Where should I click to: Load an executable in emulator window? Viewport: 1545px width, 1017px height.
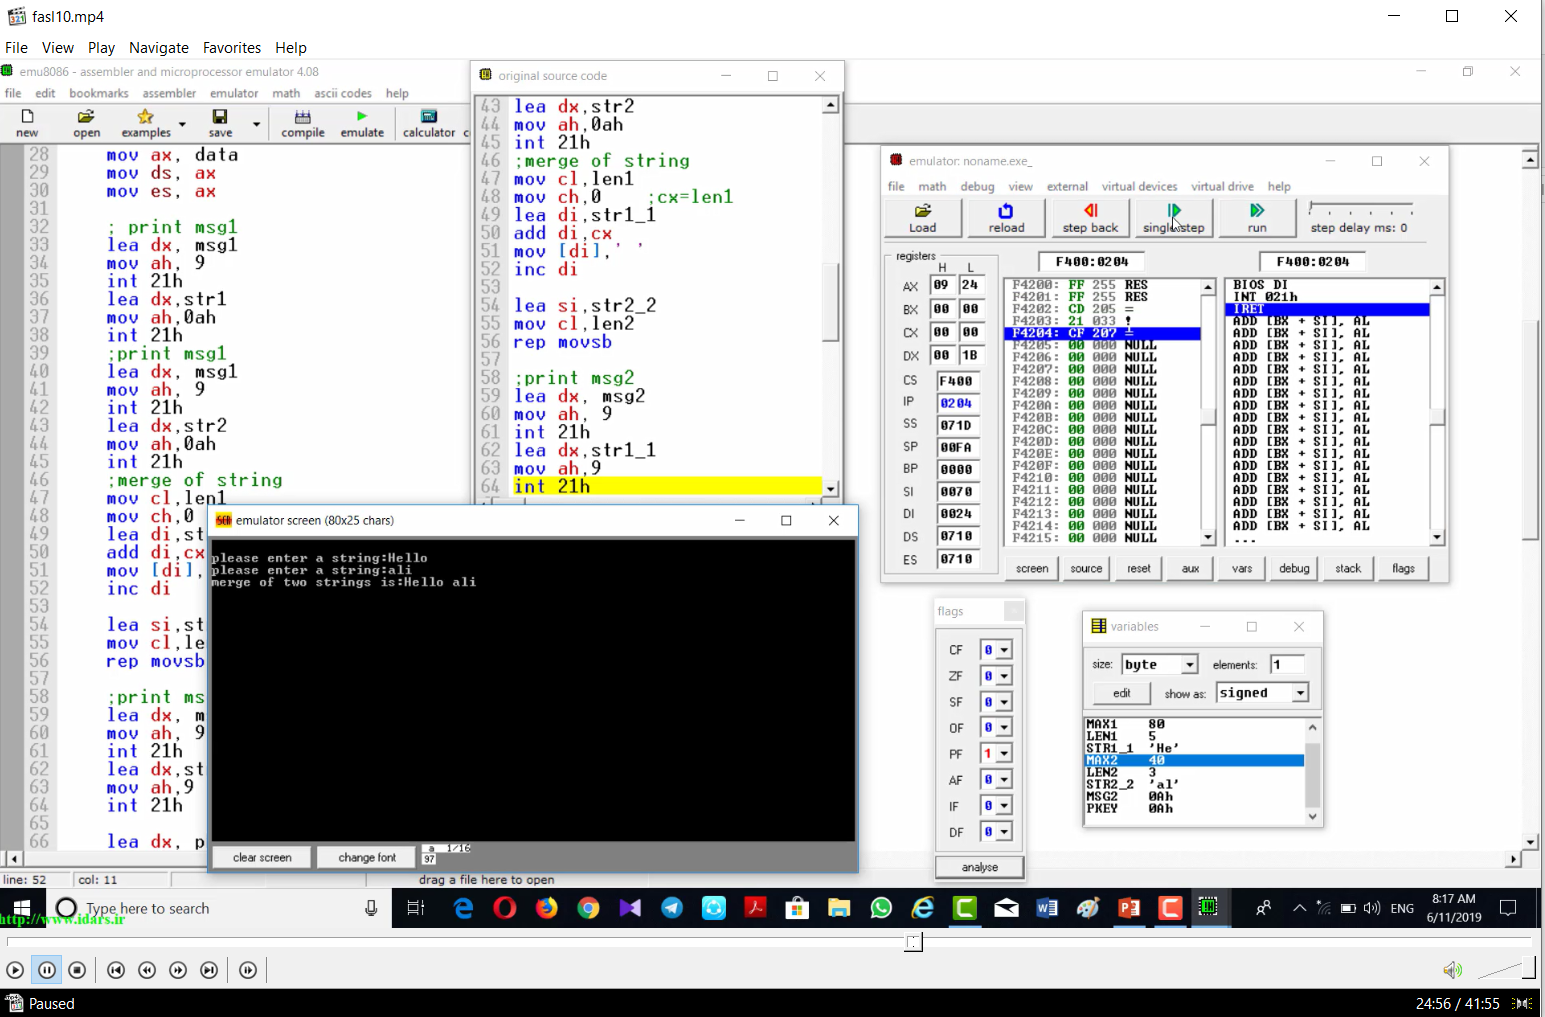(923, 217)
